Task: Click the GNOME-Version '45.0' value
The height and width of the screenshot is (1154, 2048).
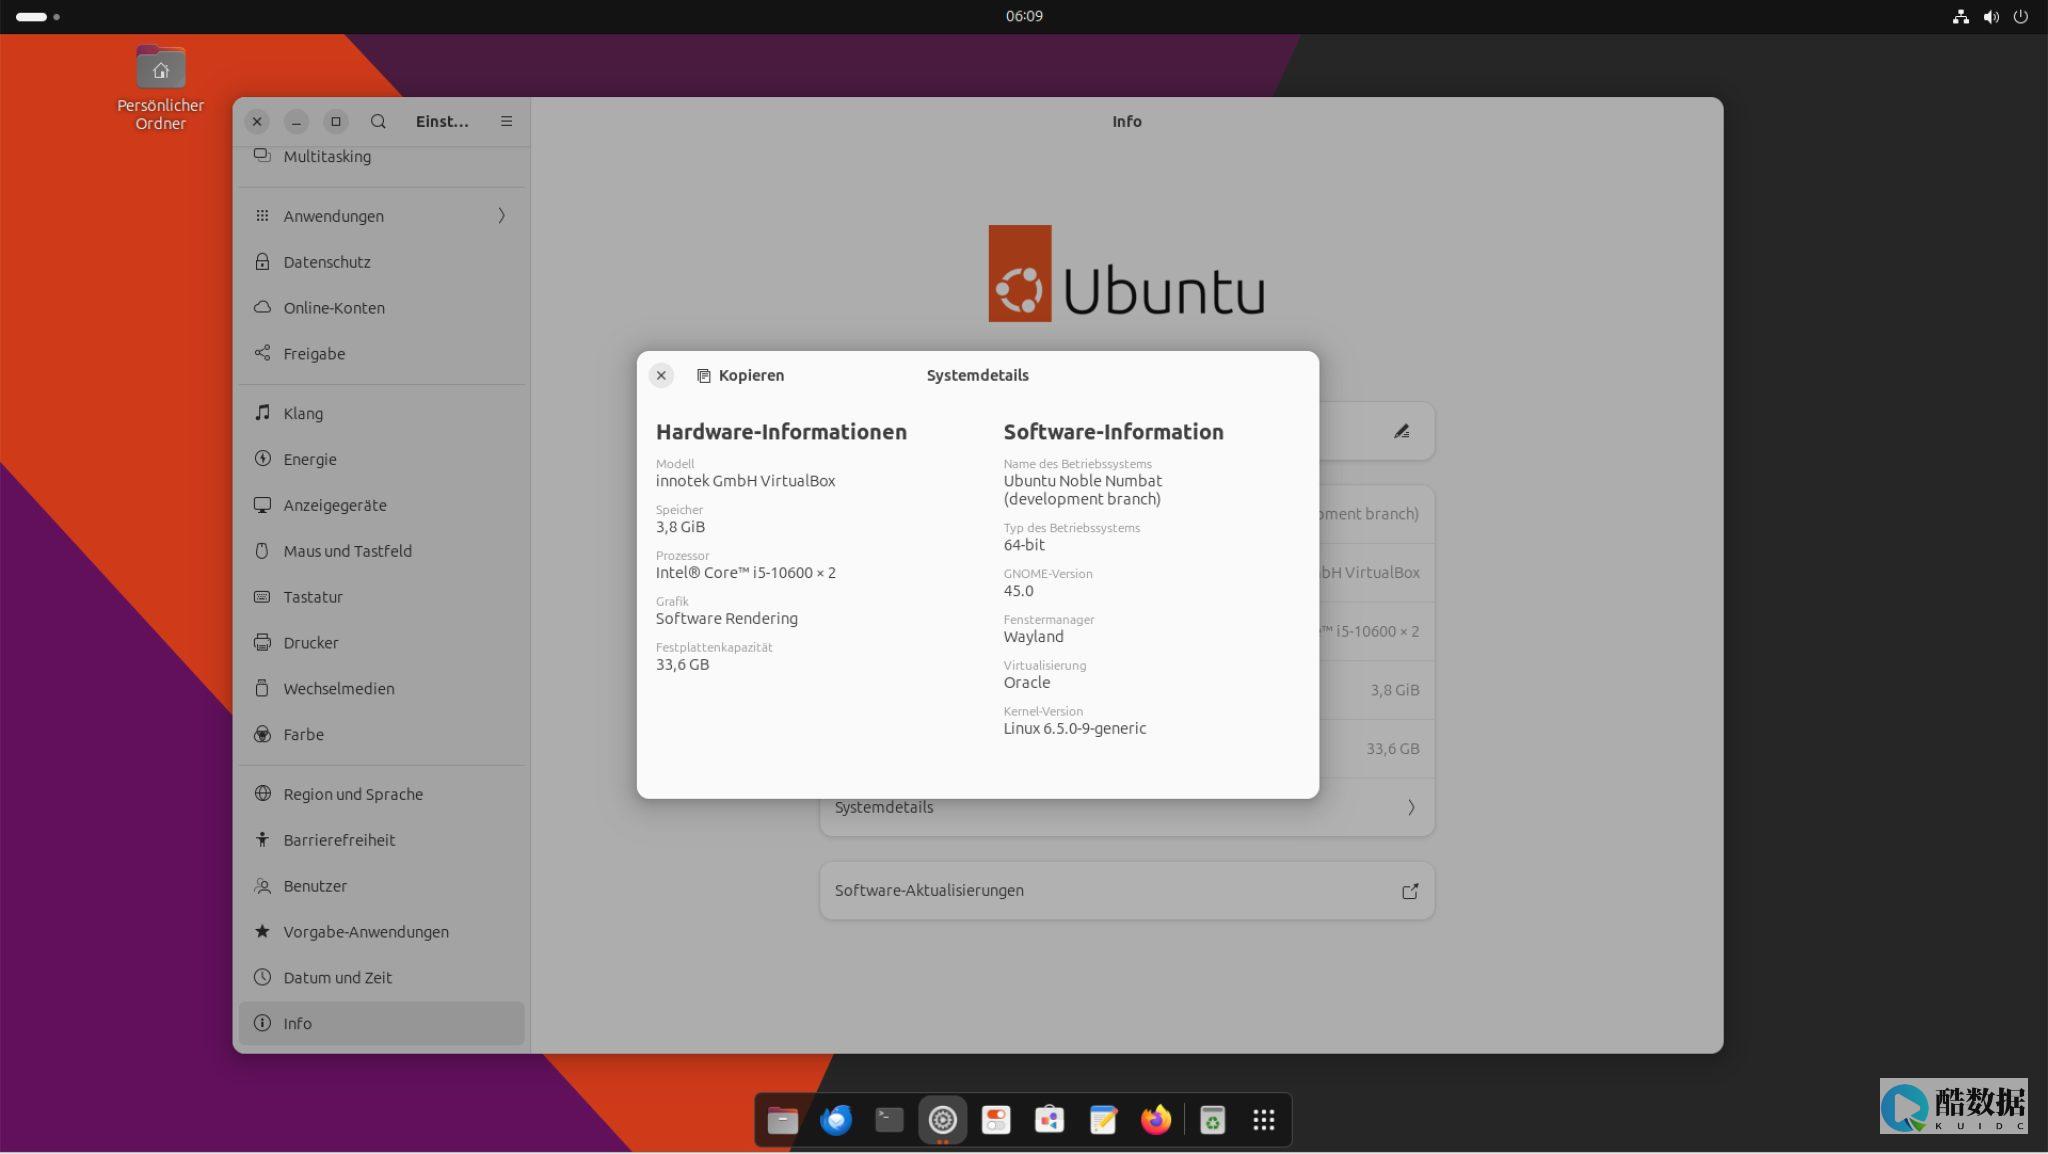Action: 1018,591
